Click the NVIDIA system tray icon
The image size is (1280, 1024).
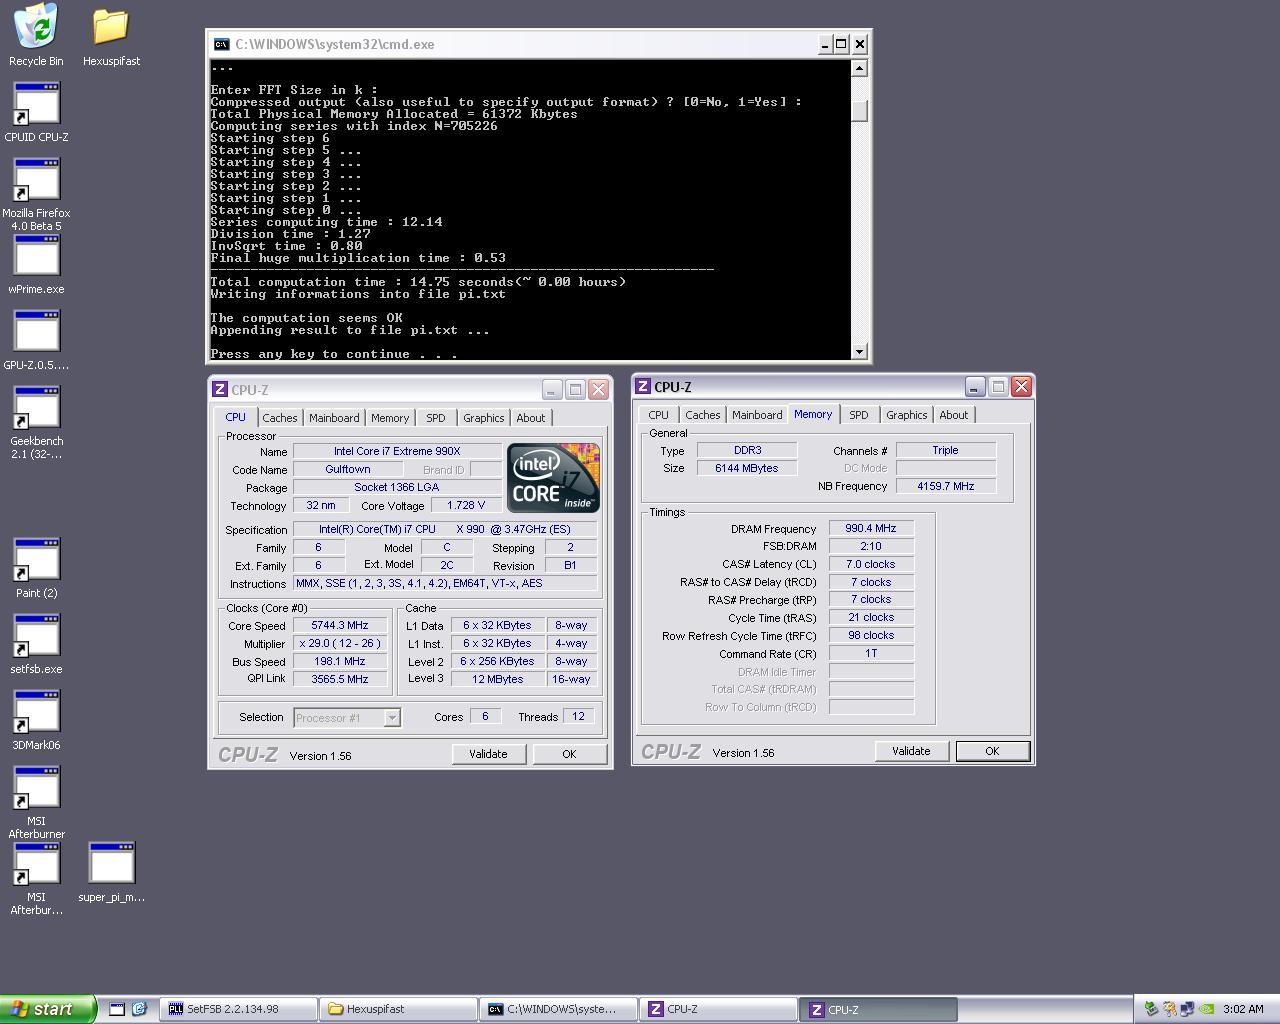coord(1207,1009)
